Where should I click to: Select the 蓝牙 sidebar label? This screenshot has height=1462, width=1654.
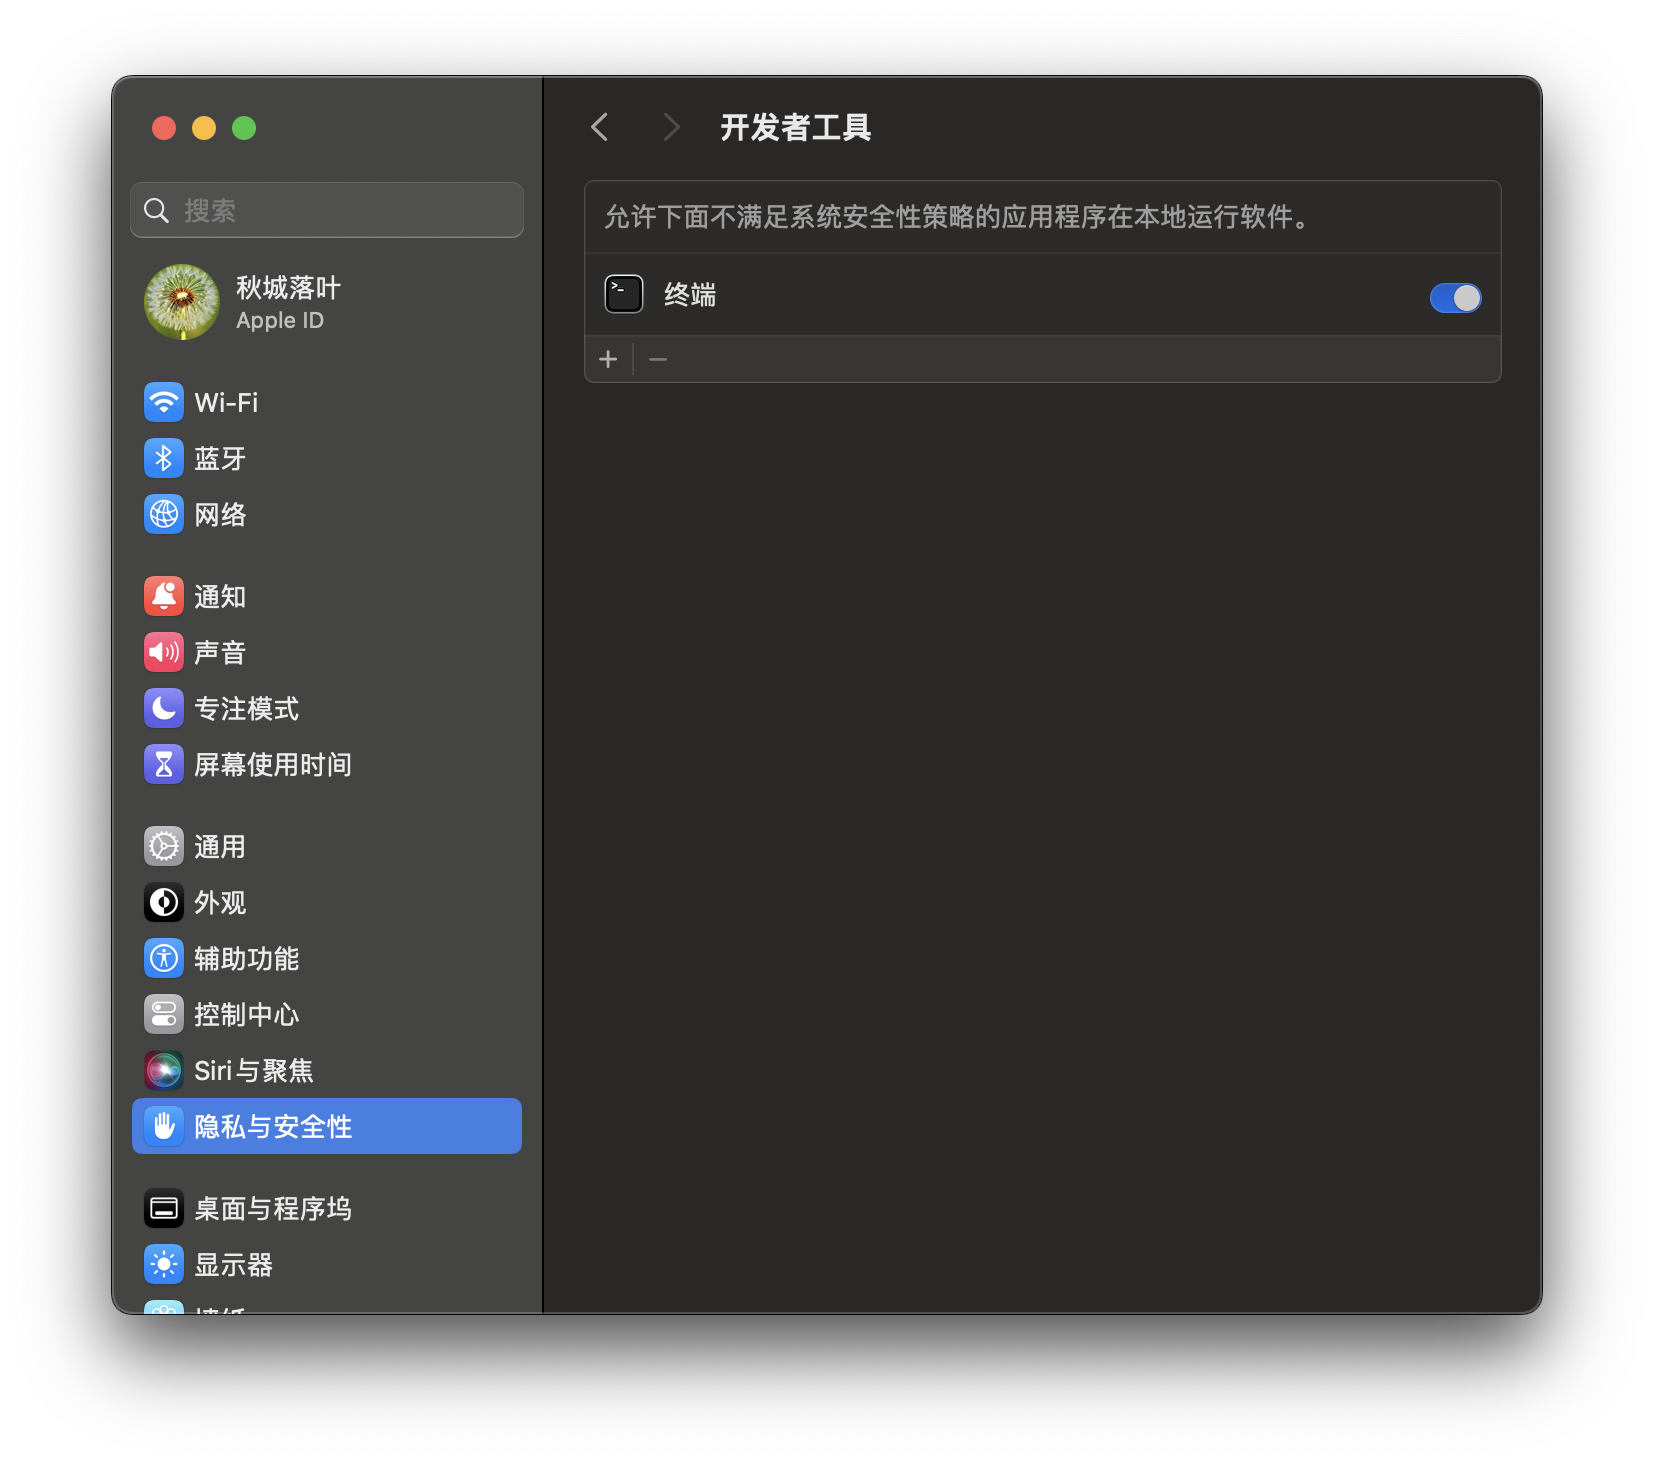click(220, 458)
